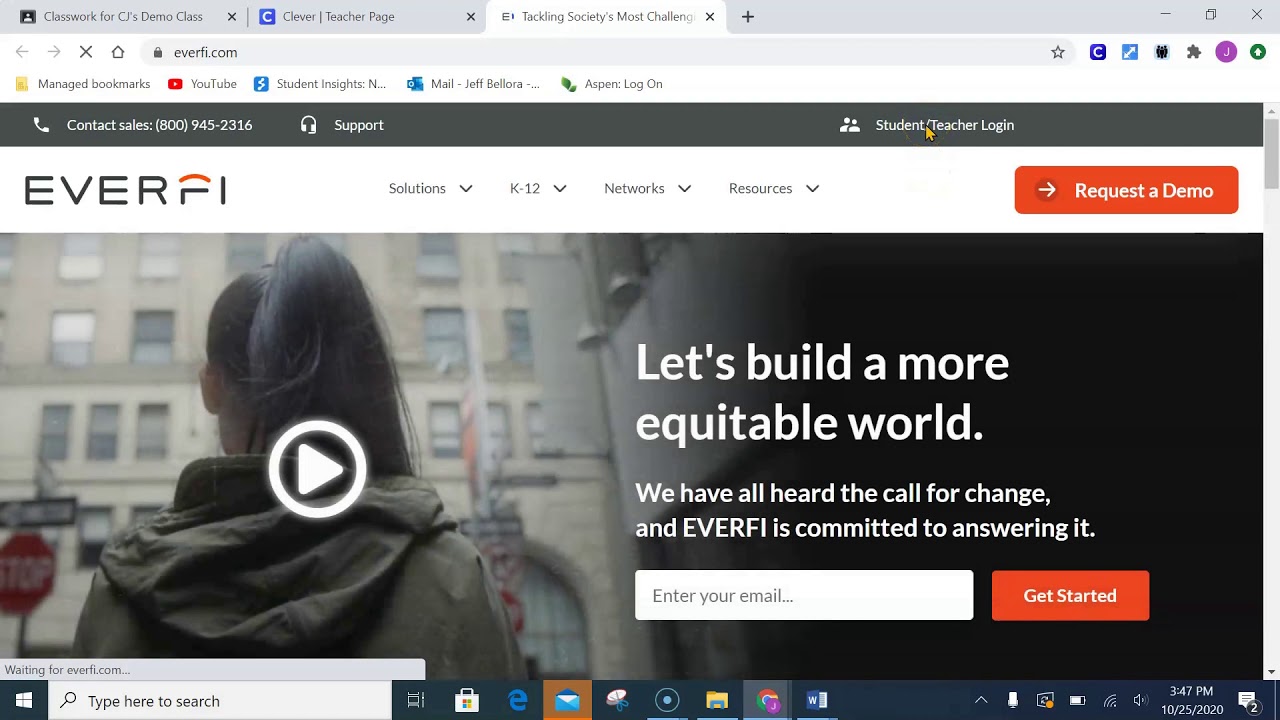
Task: Select the Tackling Society's Most Challenging tab
Action: coord(606,16)
